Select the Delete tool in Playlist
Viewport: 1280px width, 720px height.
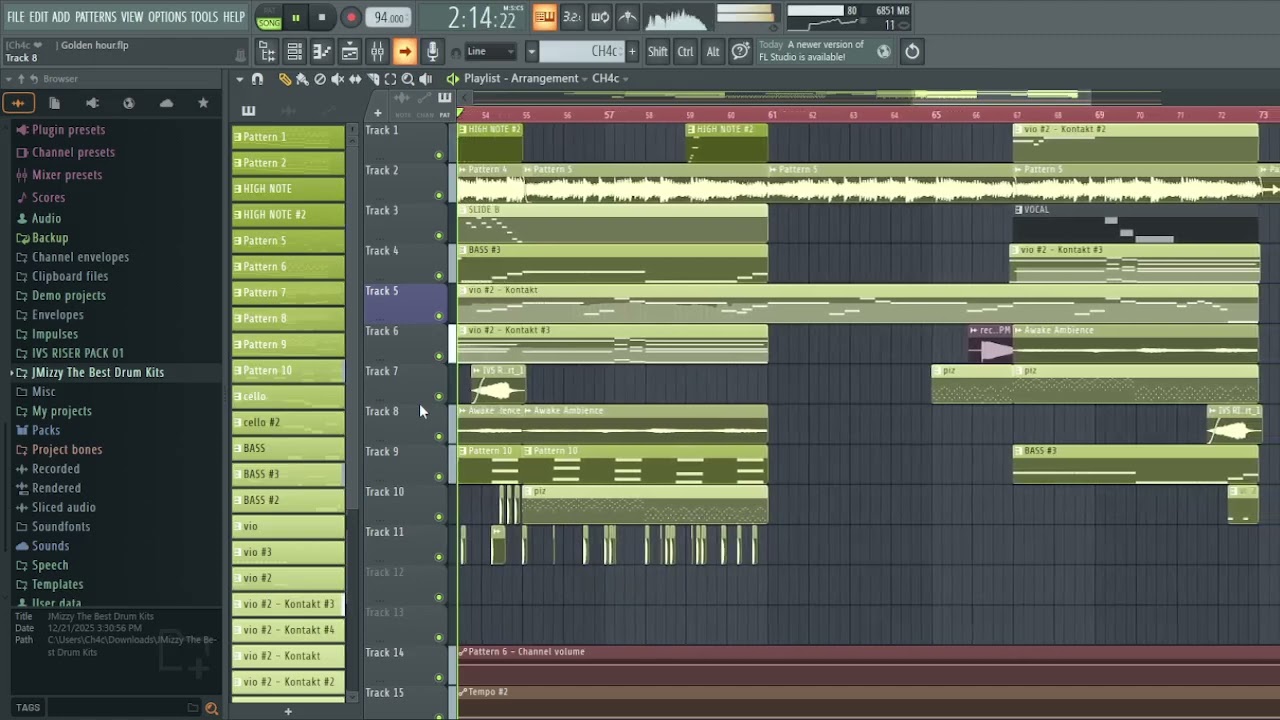(320, 79)
